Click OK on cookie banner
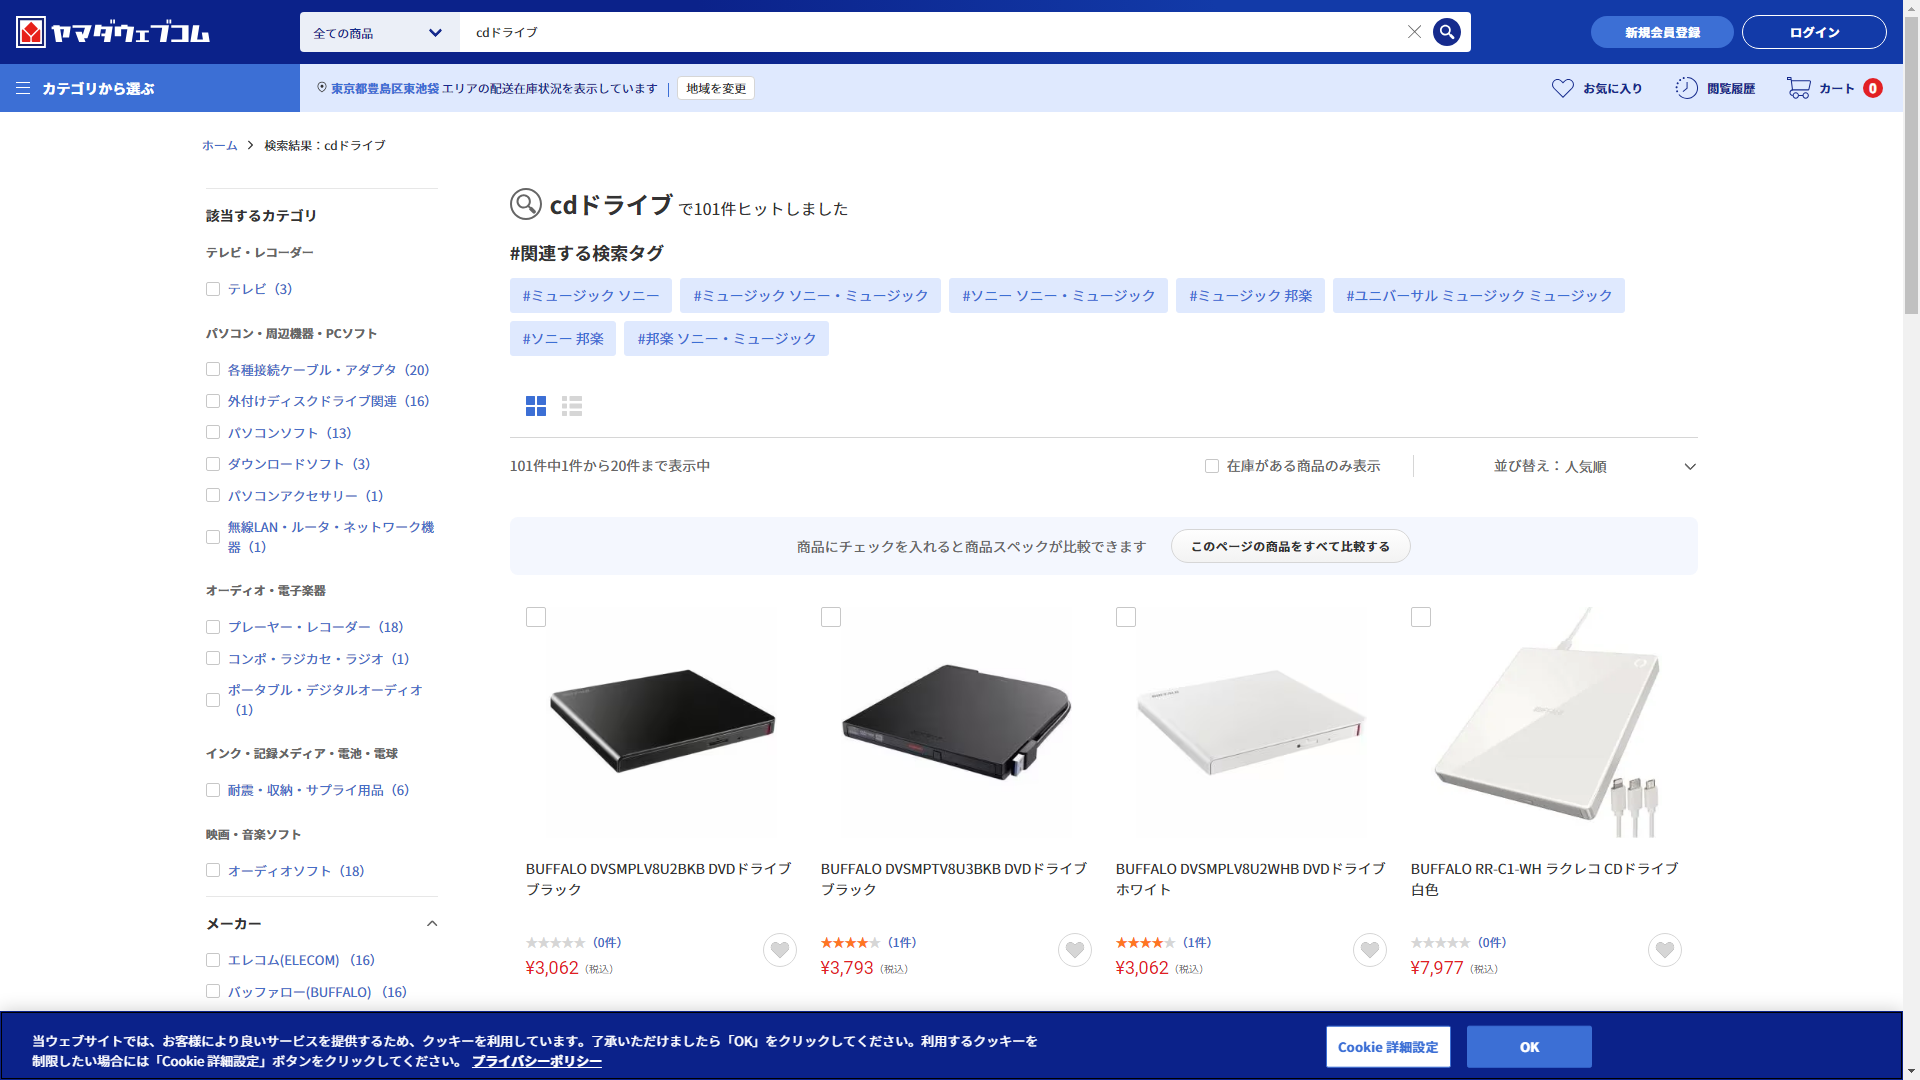This screenshot has height=1080, width=1920. 1528,1047
